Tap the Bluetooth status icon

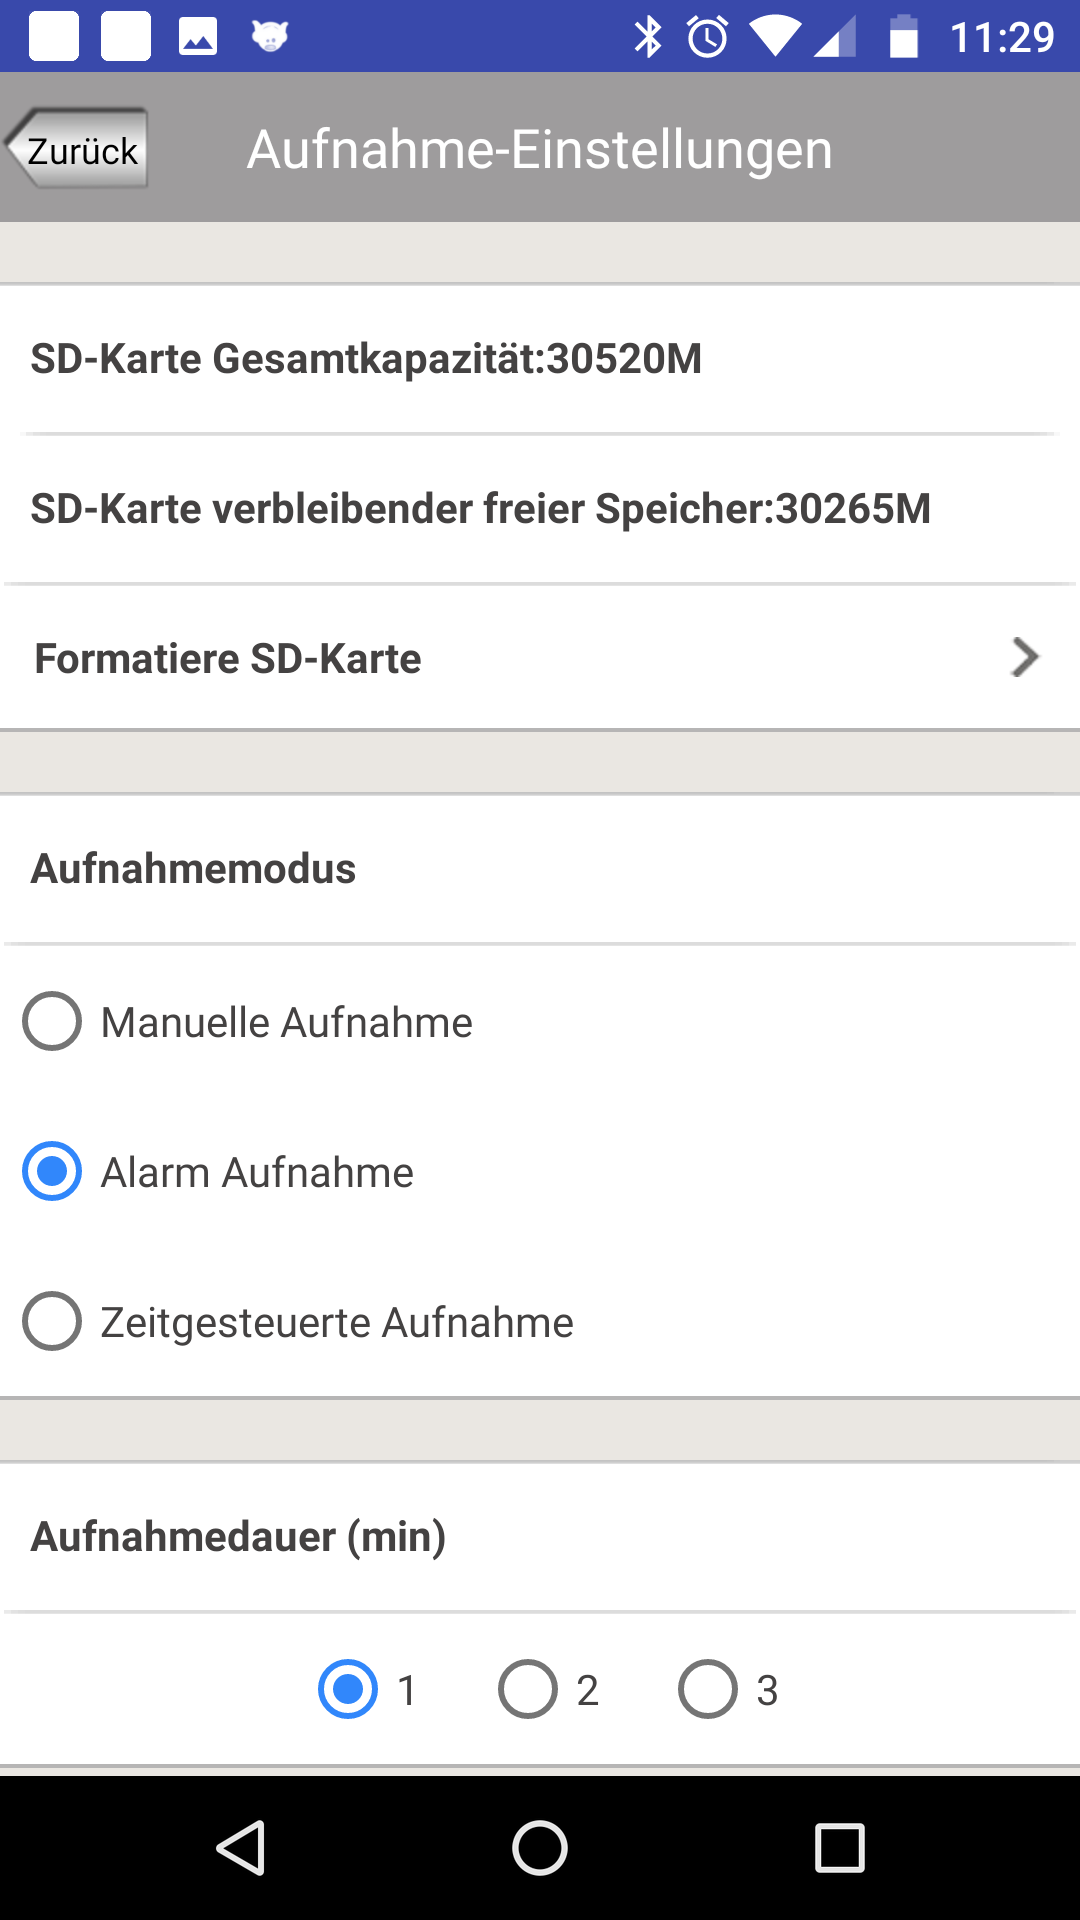[x=648, y=37]
